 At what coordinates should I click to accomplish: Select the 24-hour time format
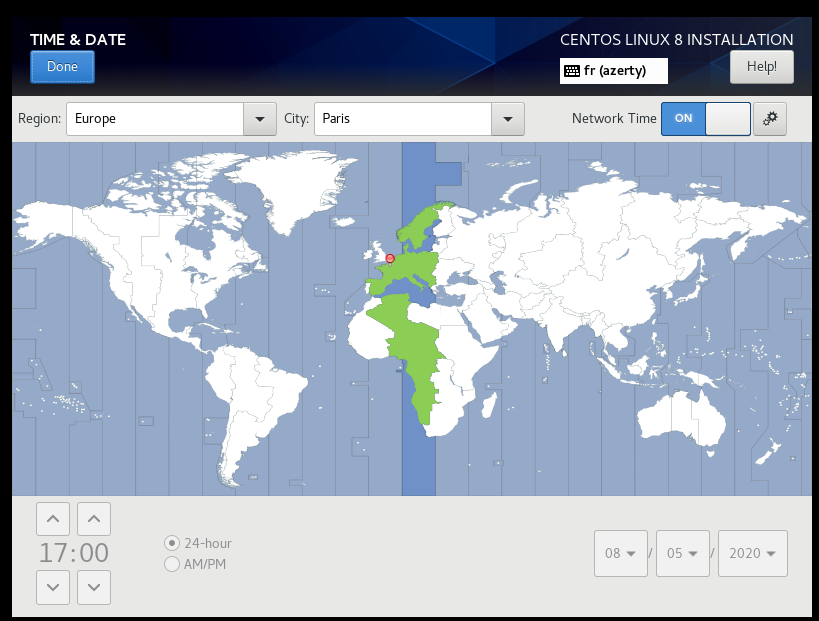172,543
